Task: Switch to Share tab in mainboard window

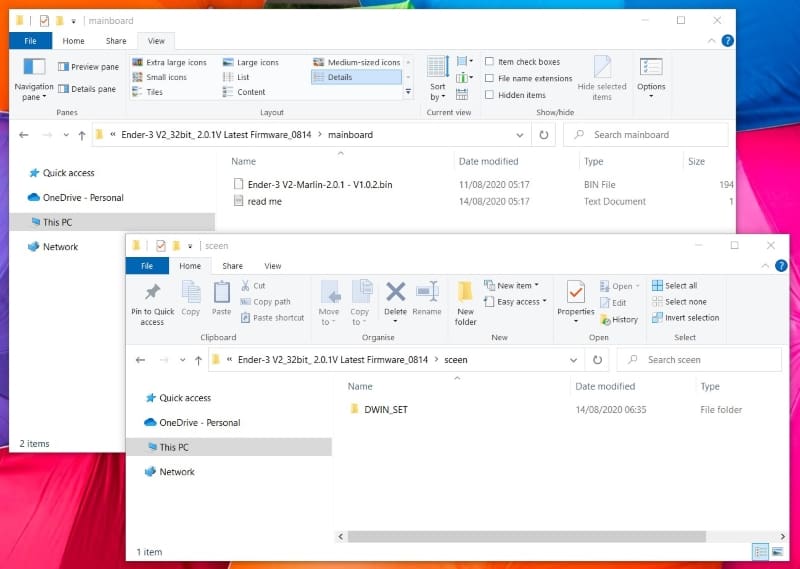Action: pyautogui.click(x=116, y=41)
